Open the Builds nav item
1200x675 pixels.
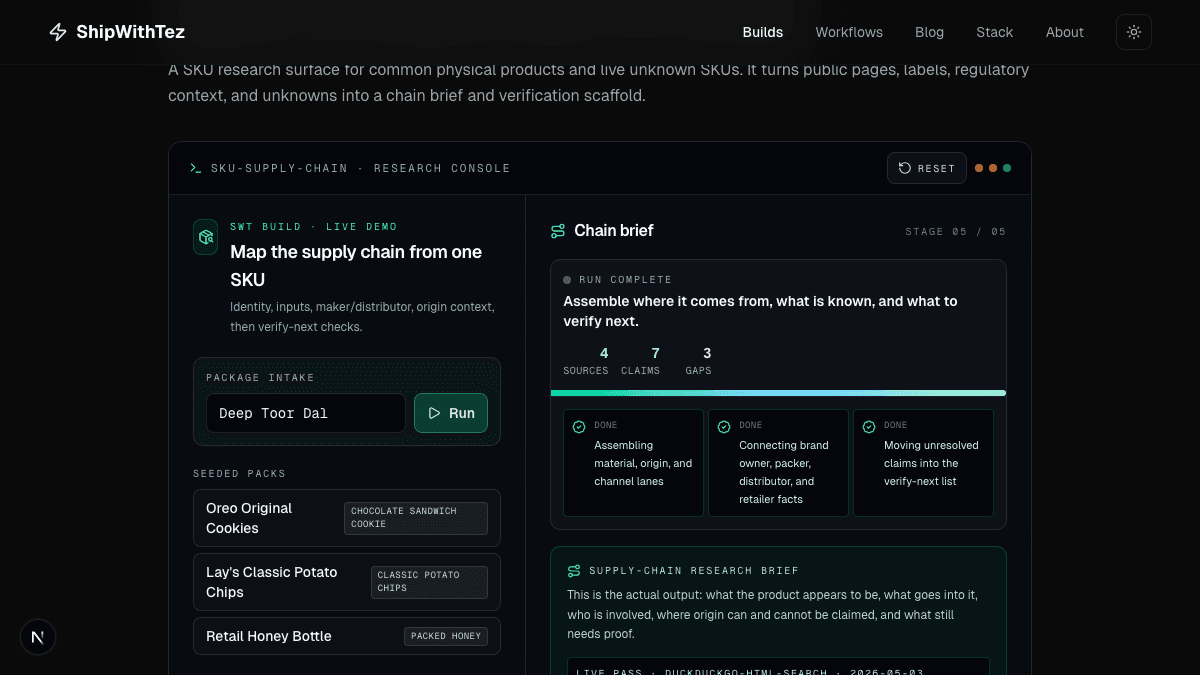(x=763, y=32)
